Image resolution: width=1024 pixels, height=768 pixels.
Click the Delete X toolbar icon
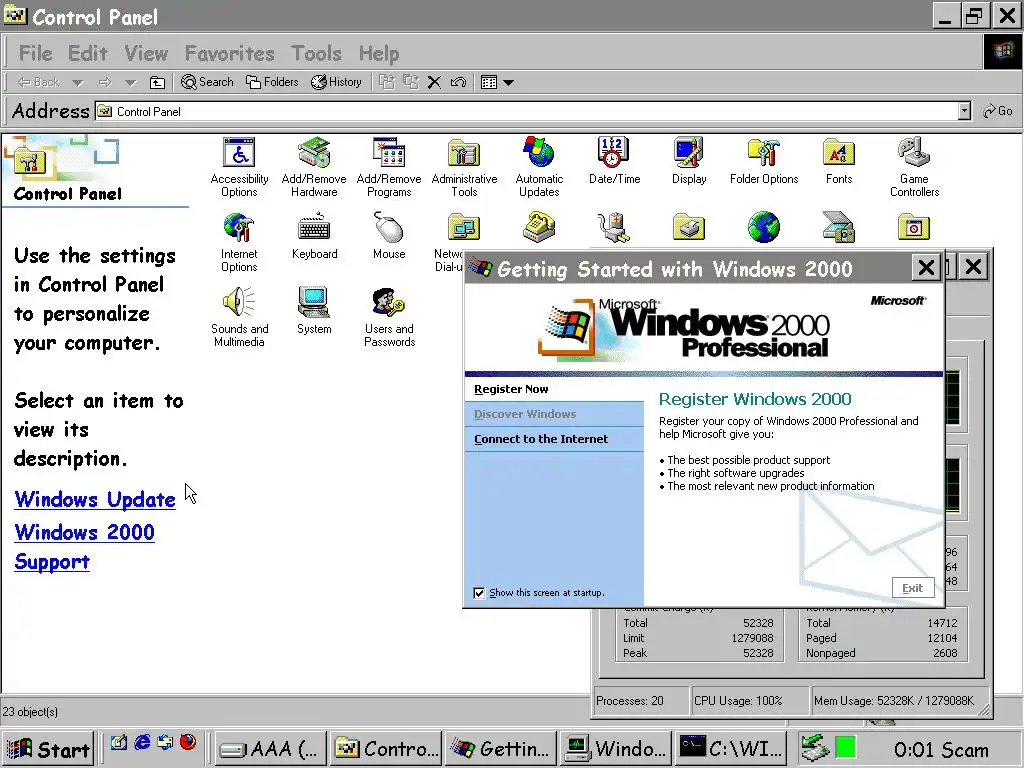pyautogui.click(x=434, y=82)
